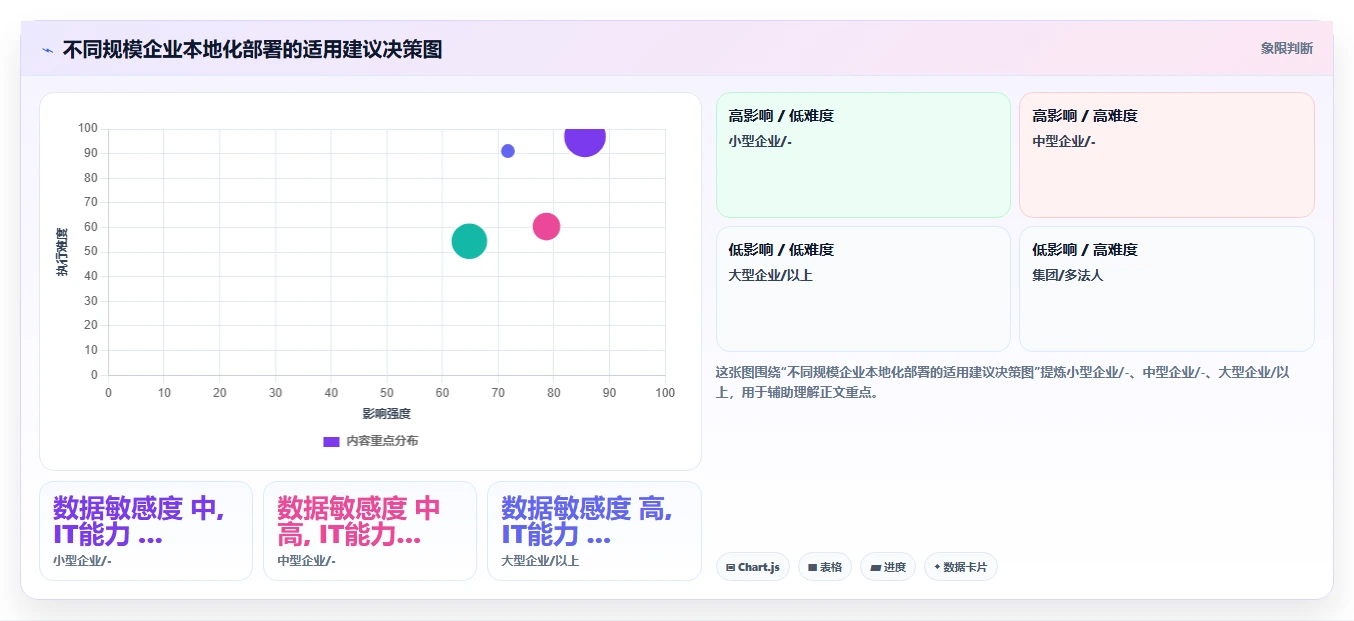Open the 高影响 / 低难度 quadrant card

[x=863, y=155]
